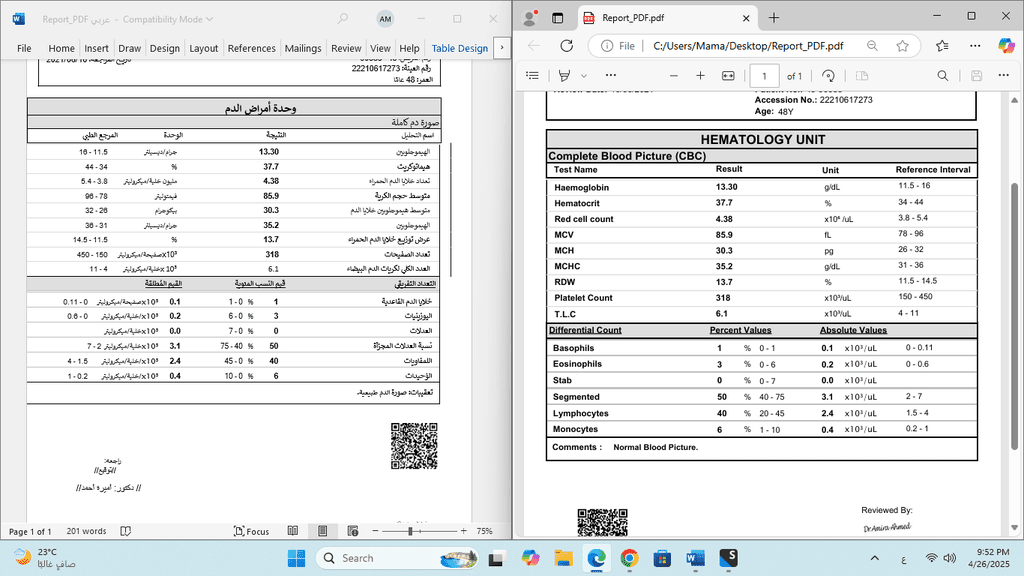1024x576 pixels.
Task: Click the 201 words count in the status bar
Action: point(86,531)
